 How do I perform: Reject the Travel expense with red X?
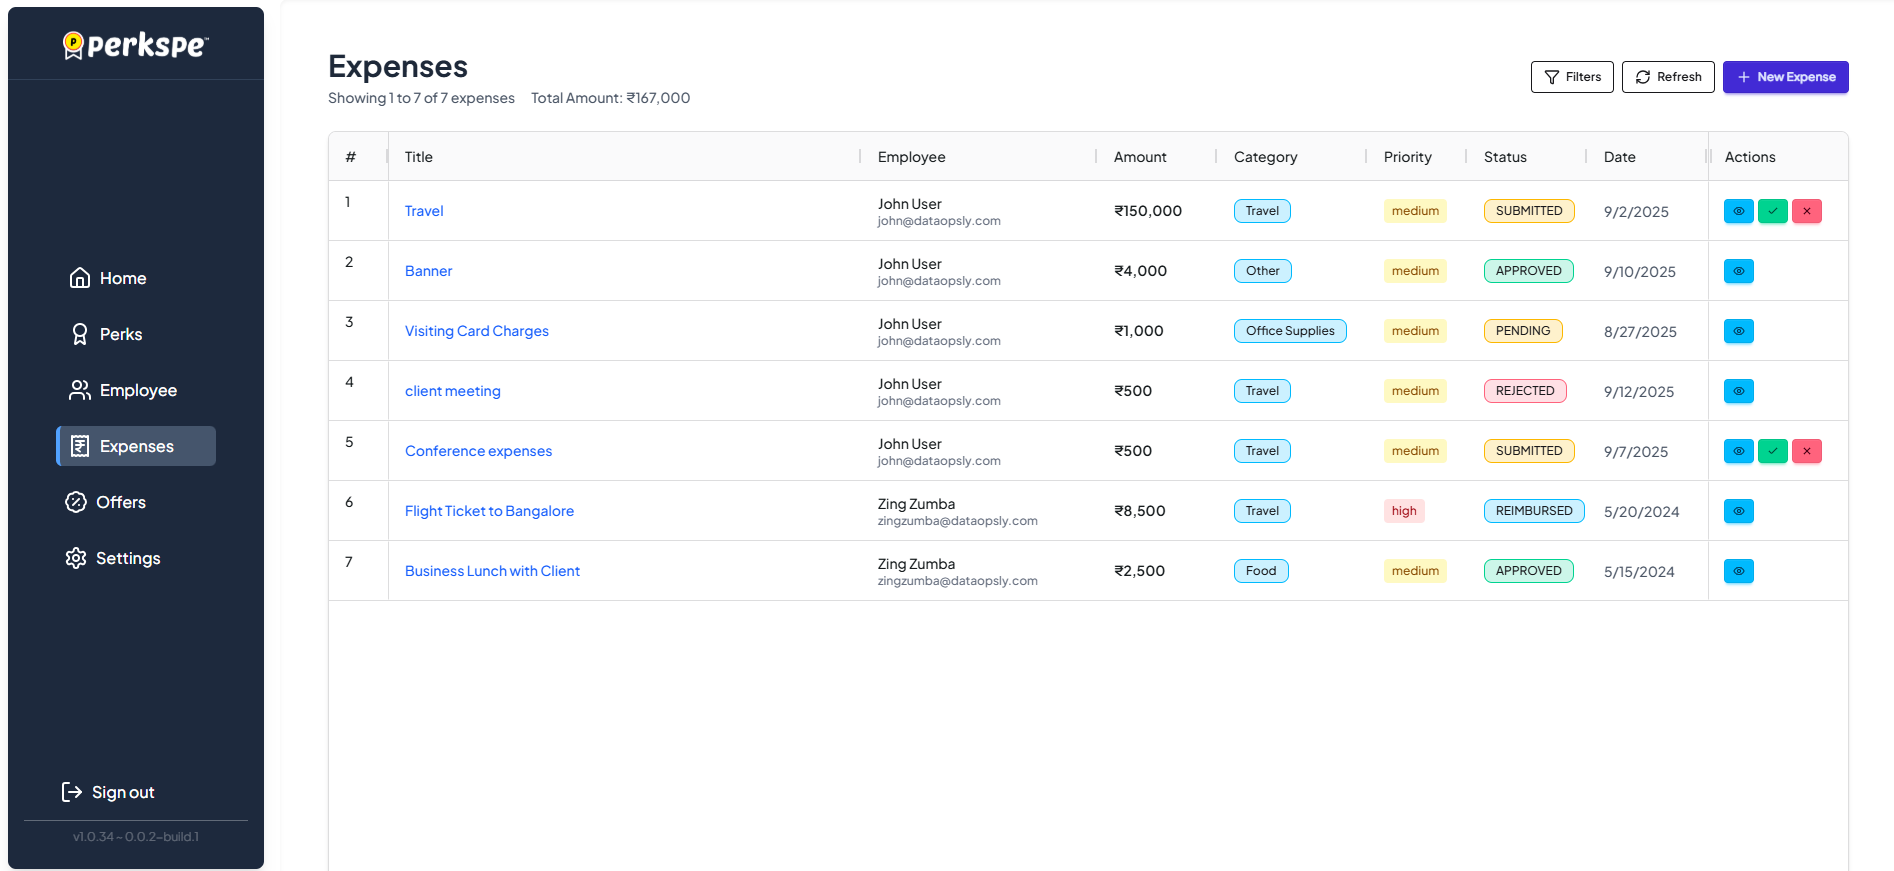tap(1806, 211)
